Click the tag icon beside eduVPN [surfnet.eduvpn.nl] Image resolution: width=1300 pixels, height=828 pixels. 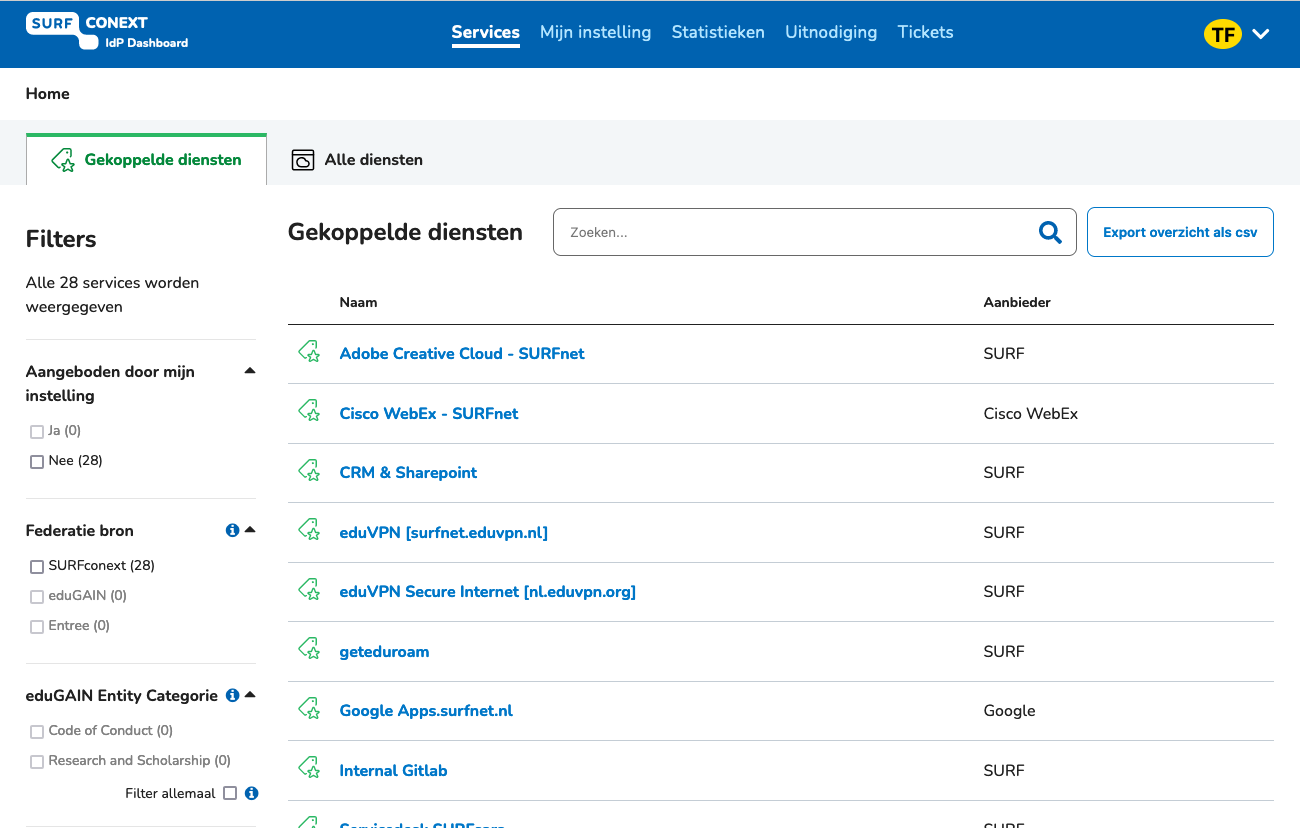310,530
